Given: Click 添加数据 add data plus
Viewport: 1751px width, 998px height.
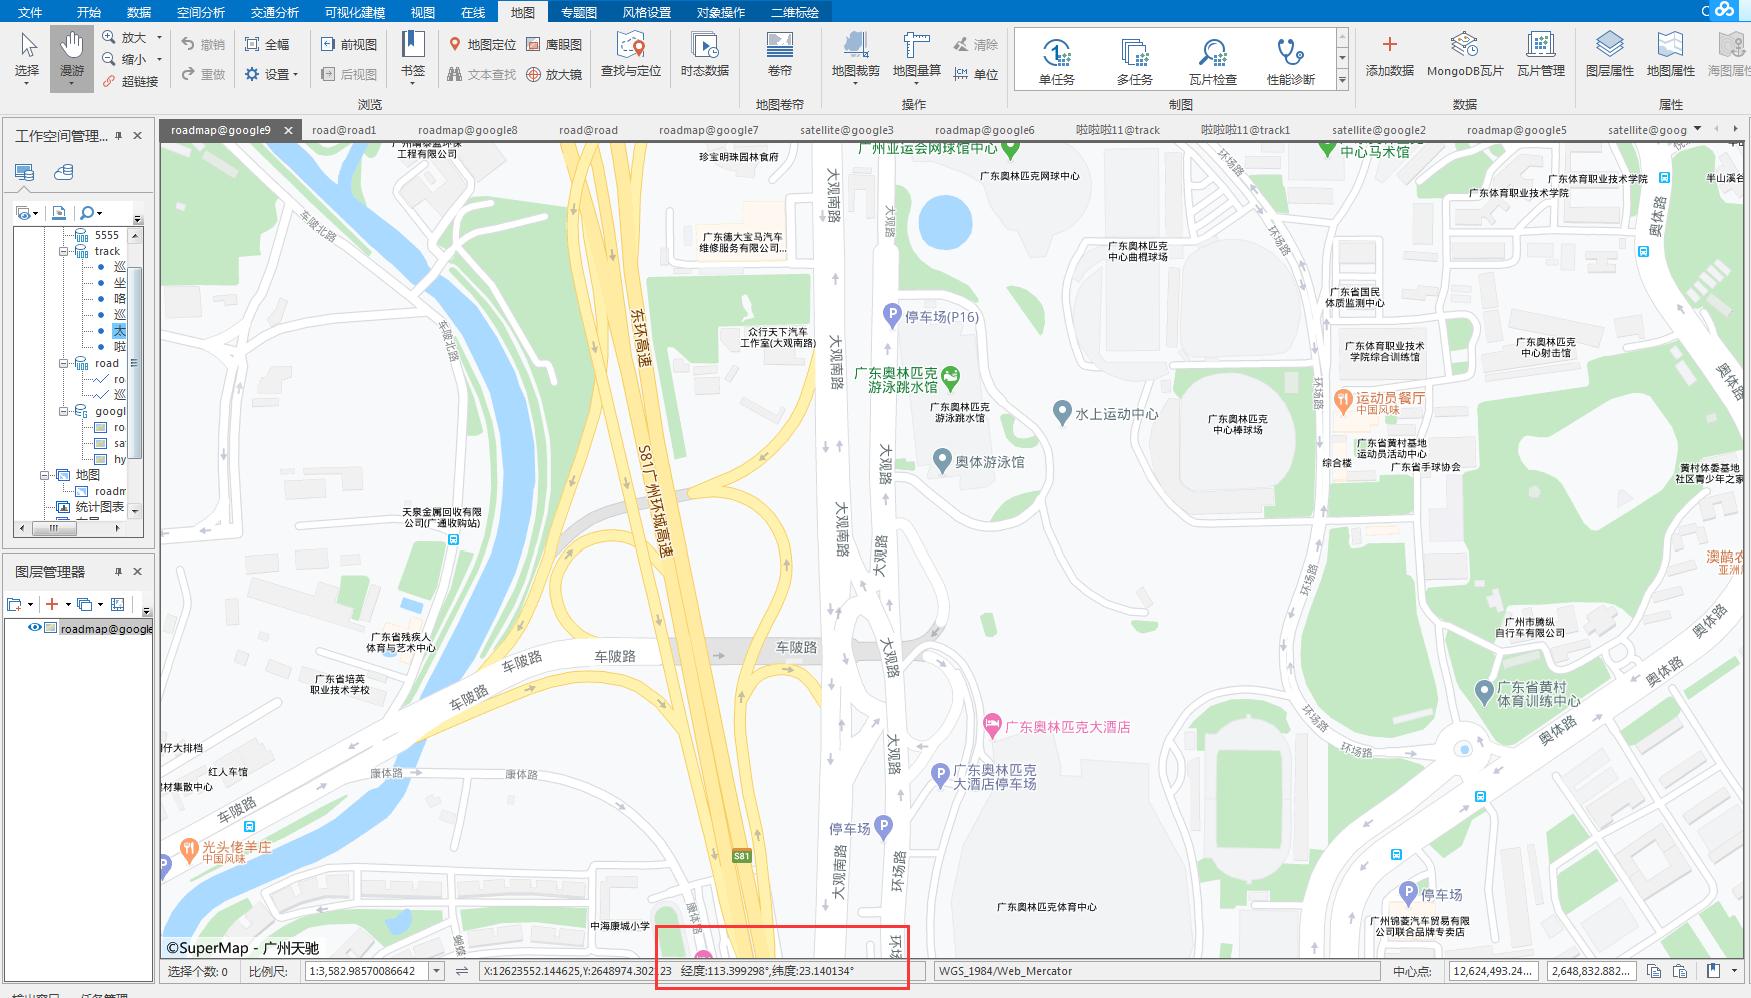Looking at the screenshot, I should 1390,55.
